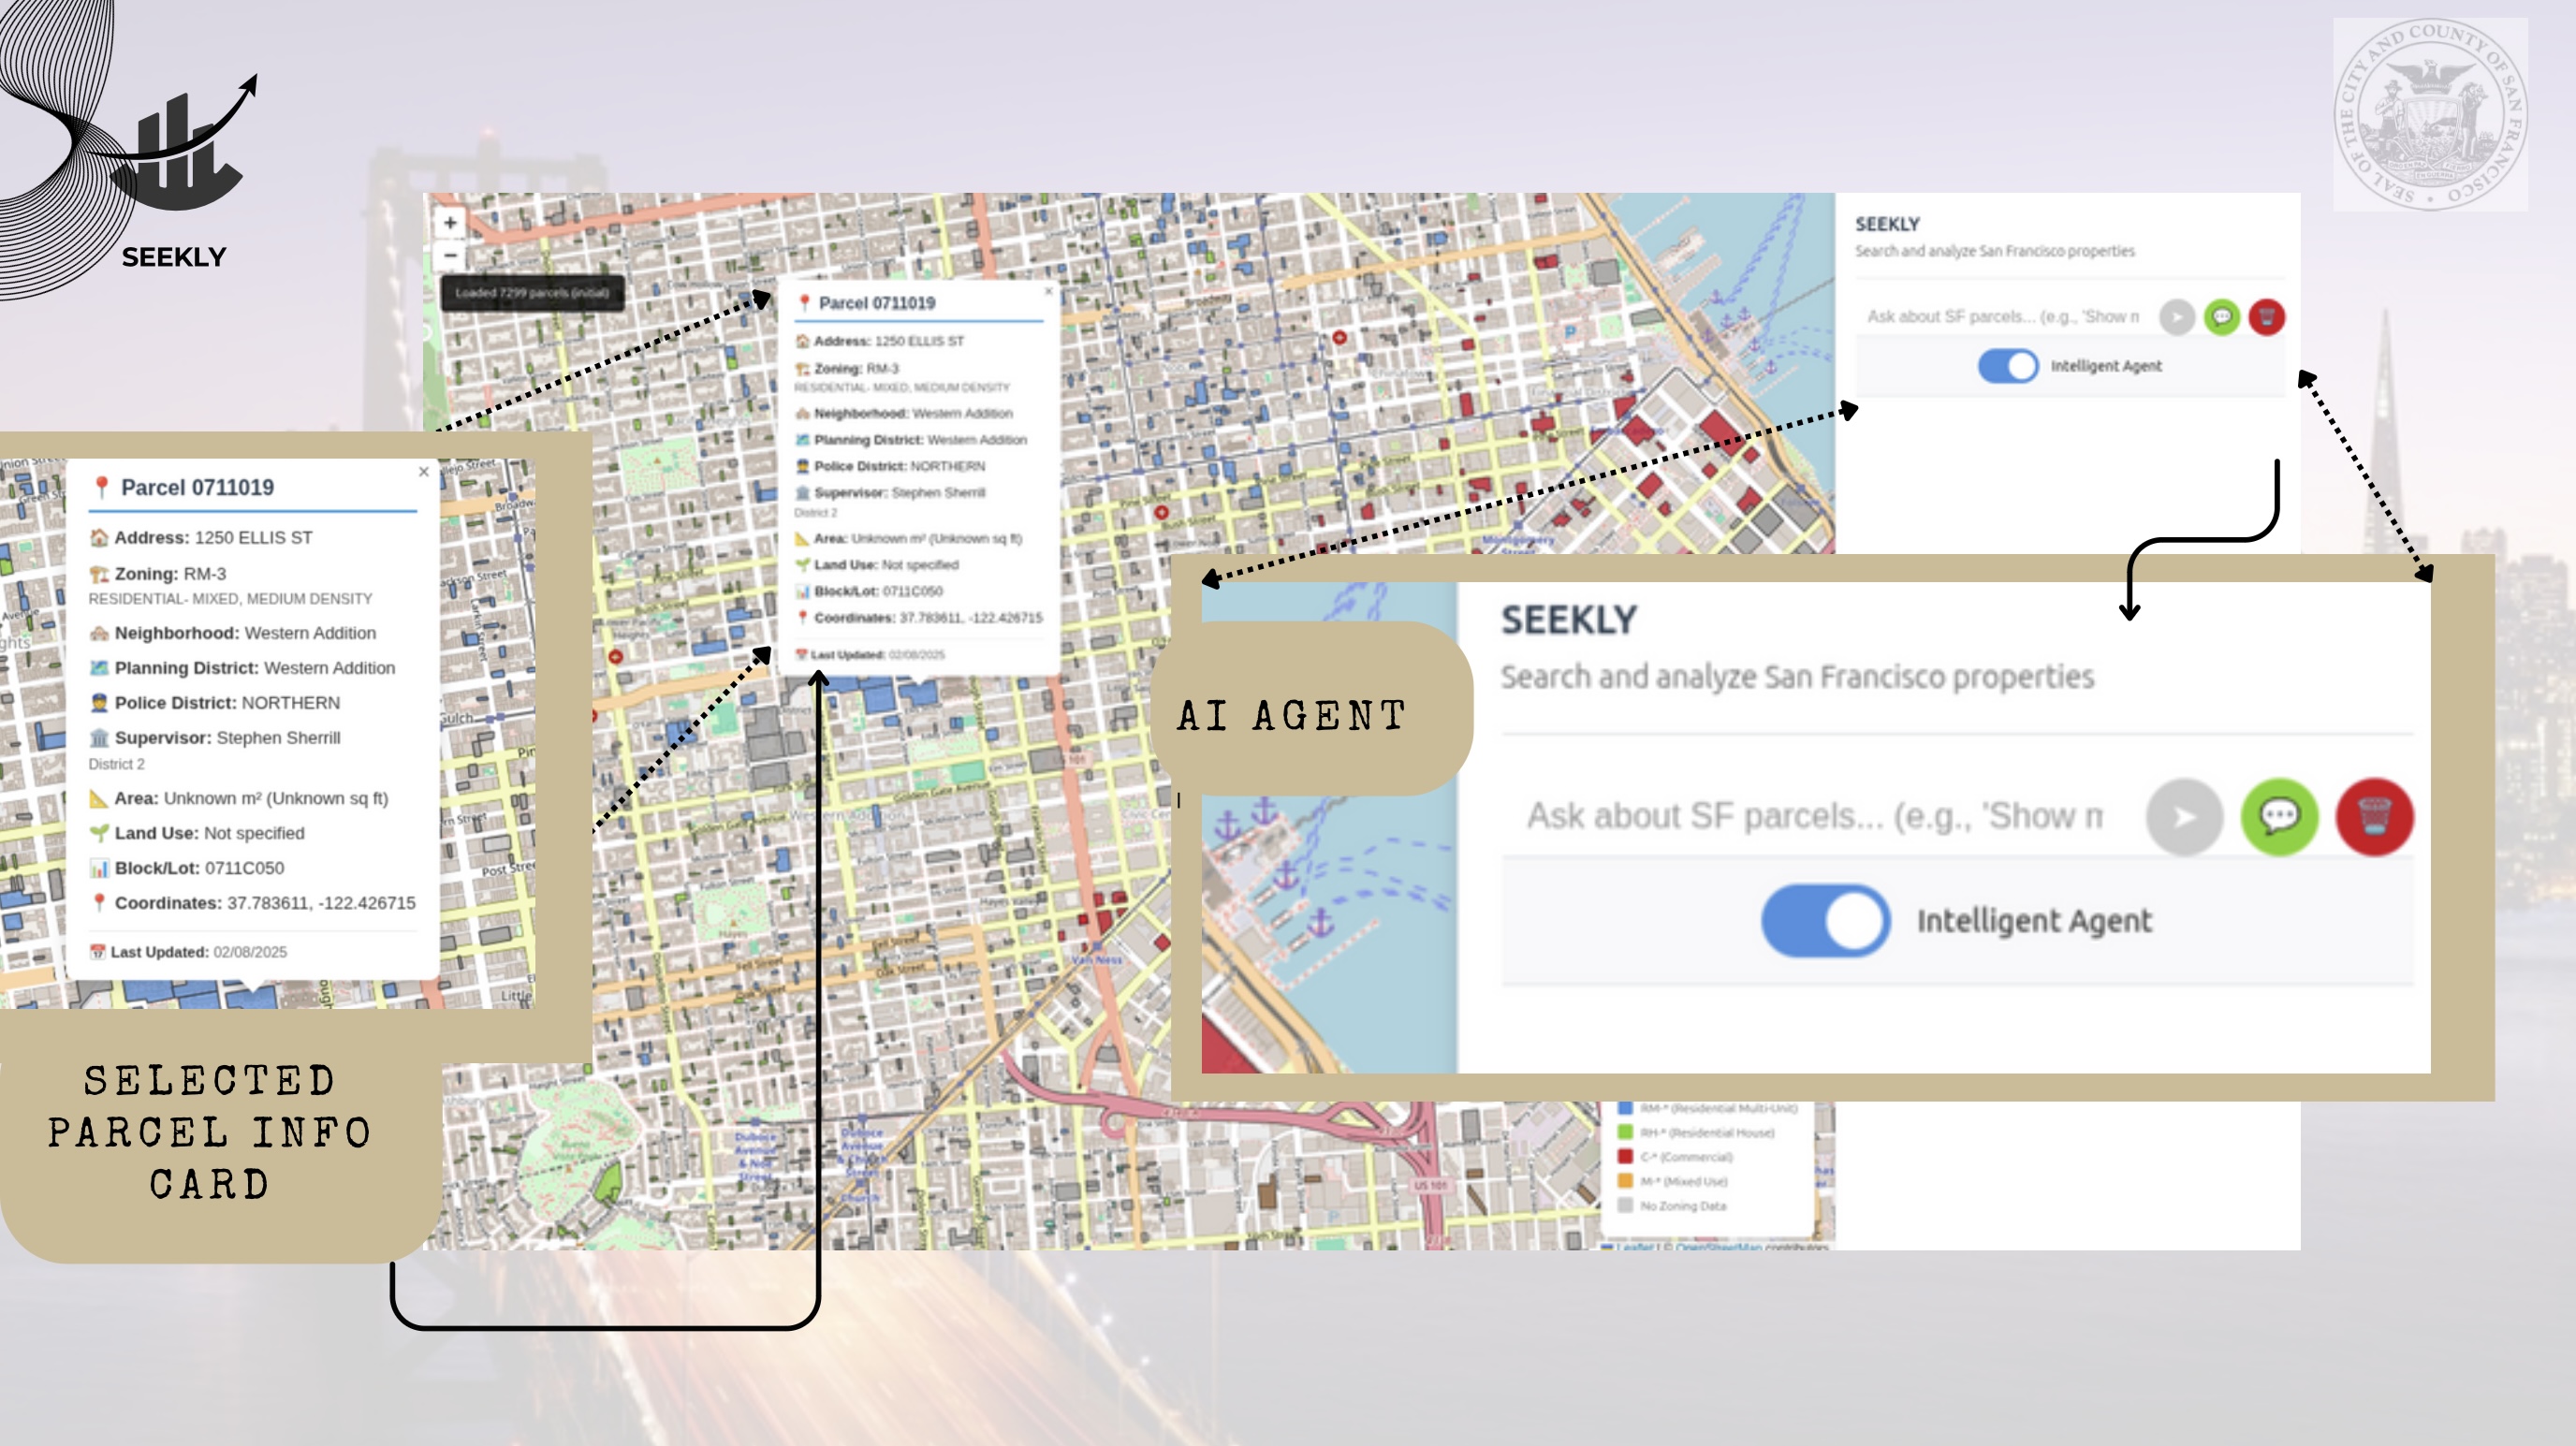Click the small 'Ask about SF parcels' sidebar input
Image resolution: width=2576 pixels, height=1446 pixels.
(2002, 317)
